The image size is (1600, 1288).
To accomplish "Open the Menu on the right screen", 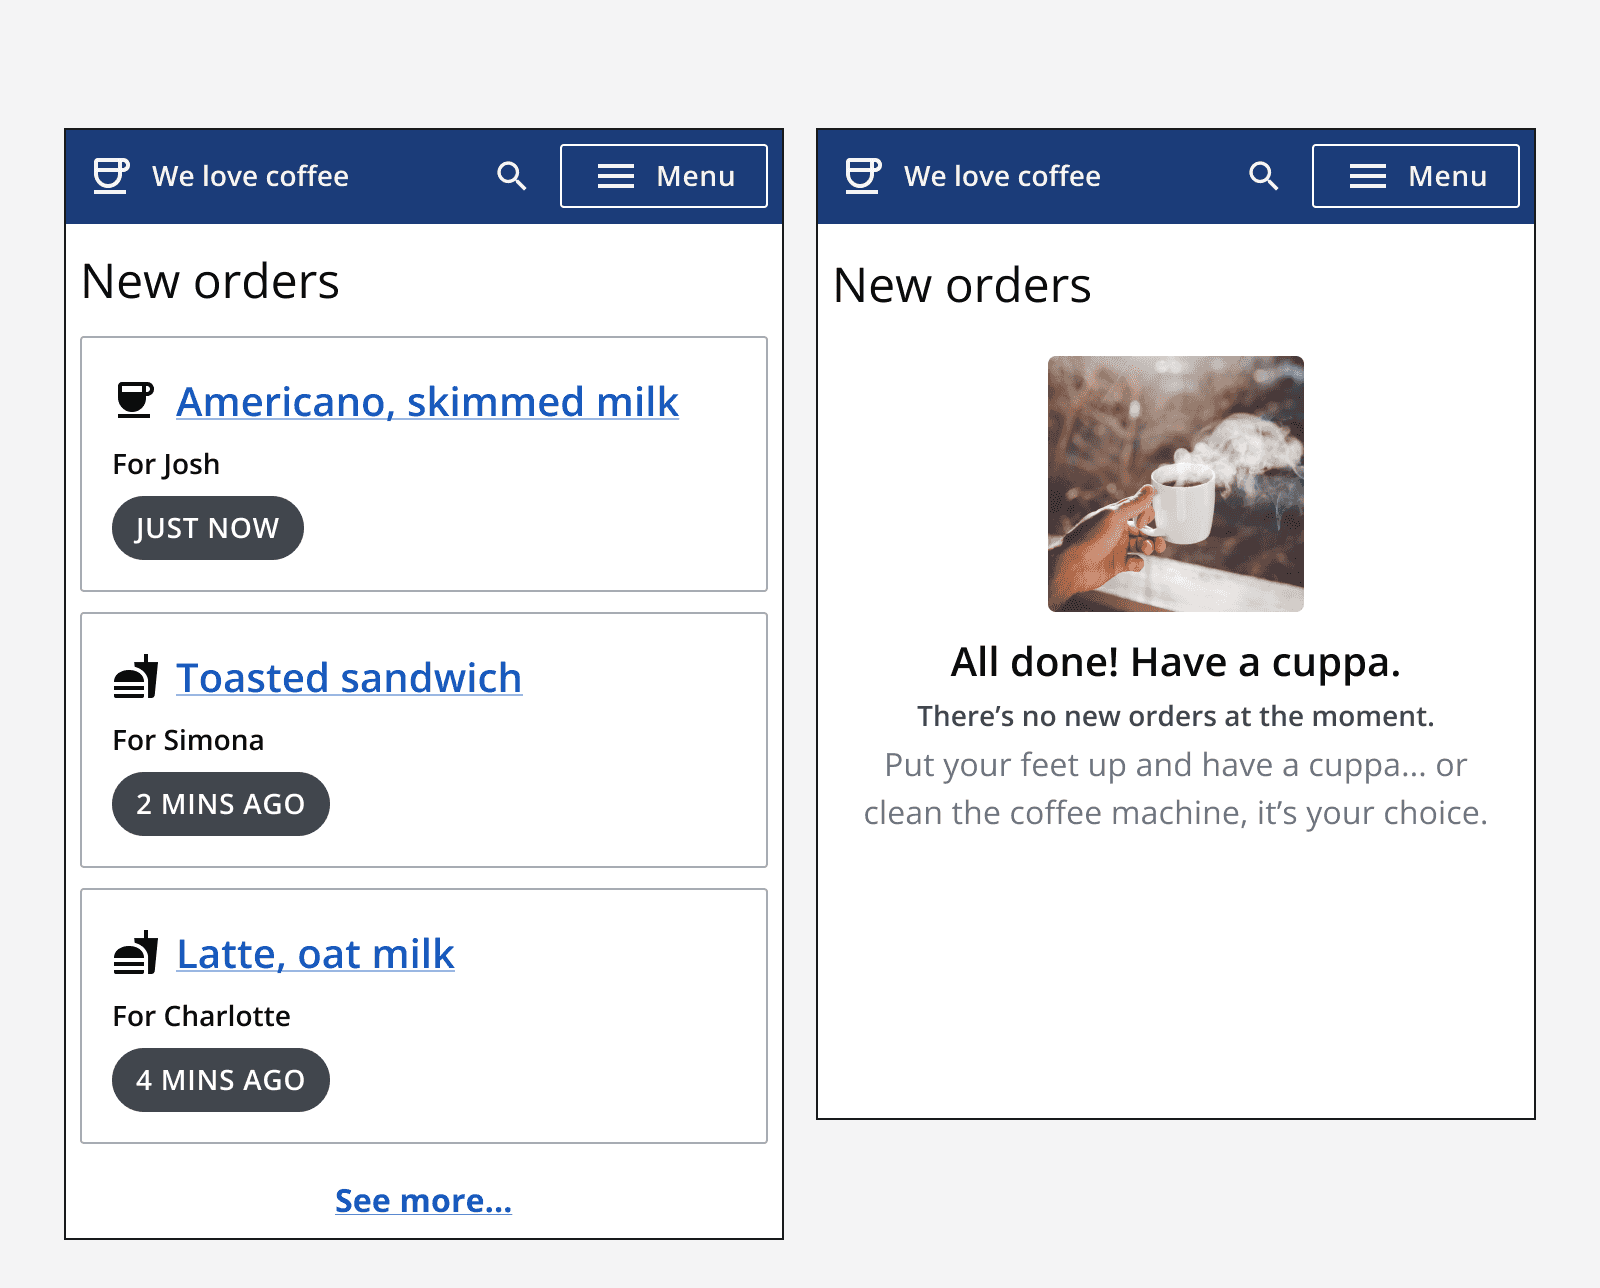I will [1416, 176].
